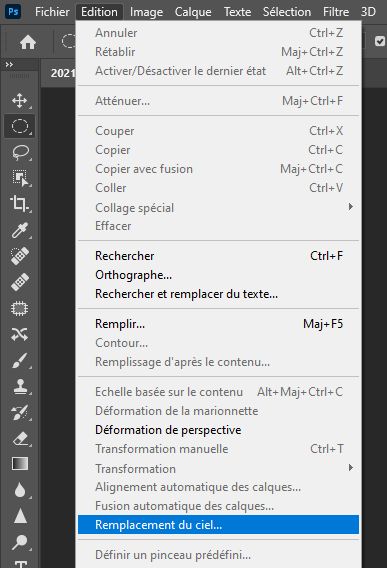Click Copier avec fusion entry
Image resolution: width=387 pixels, height=568 pixels.
(x=219, y=169)
